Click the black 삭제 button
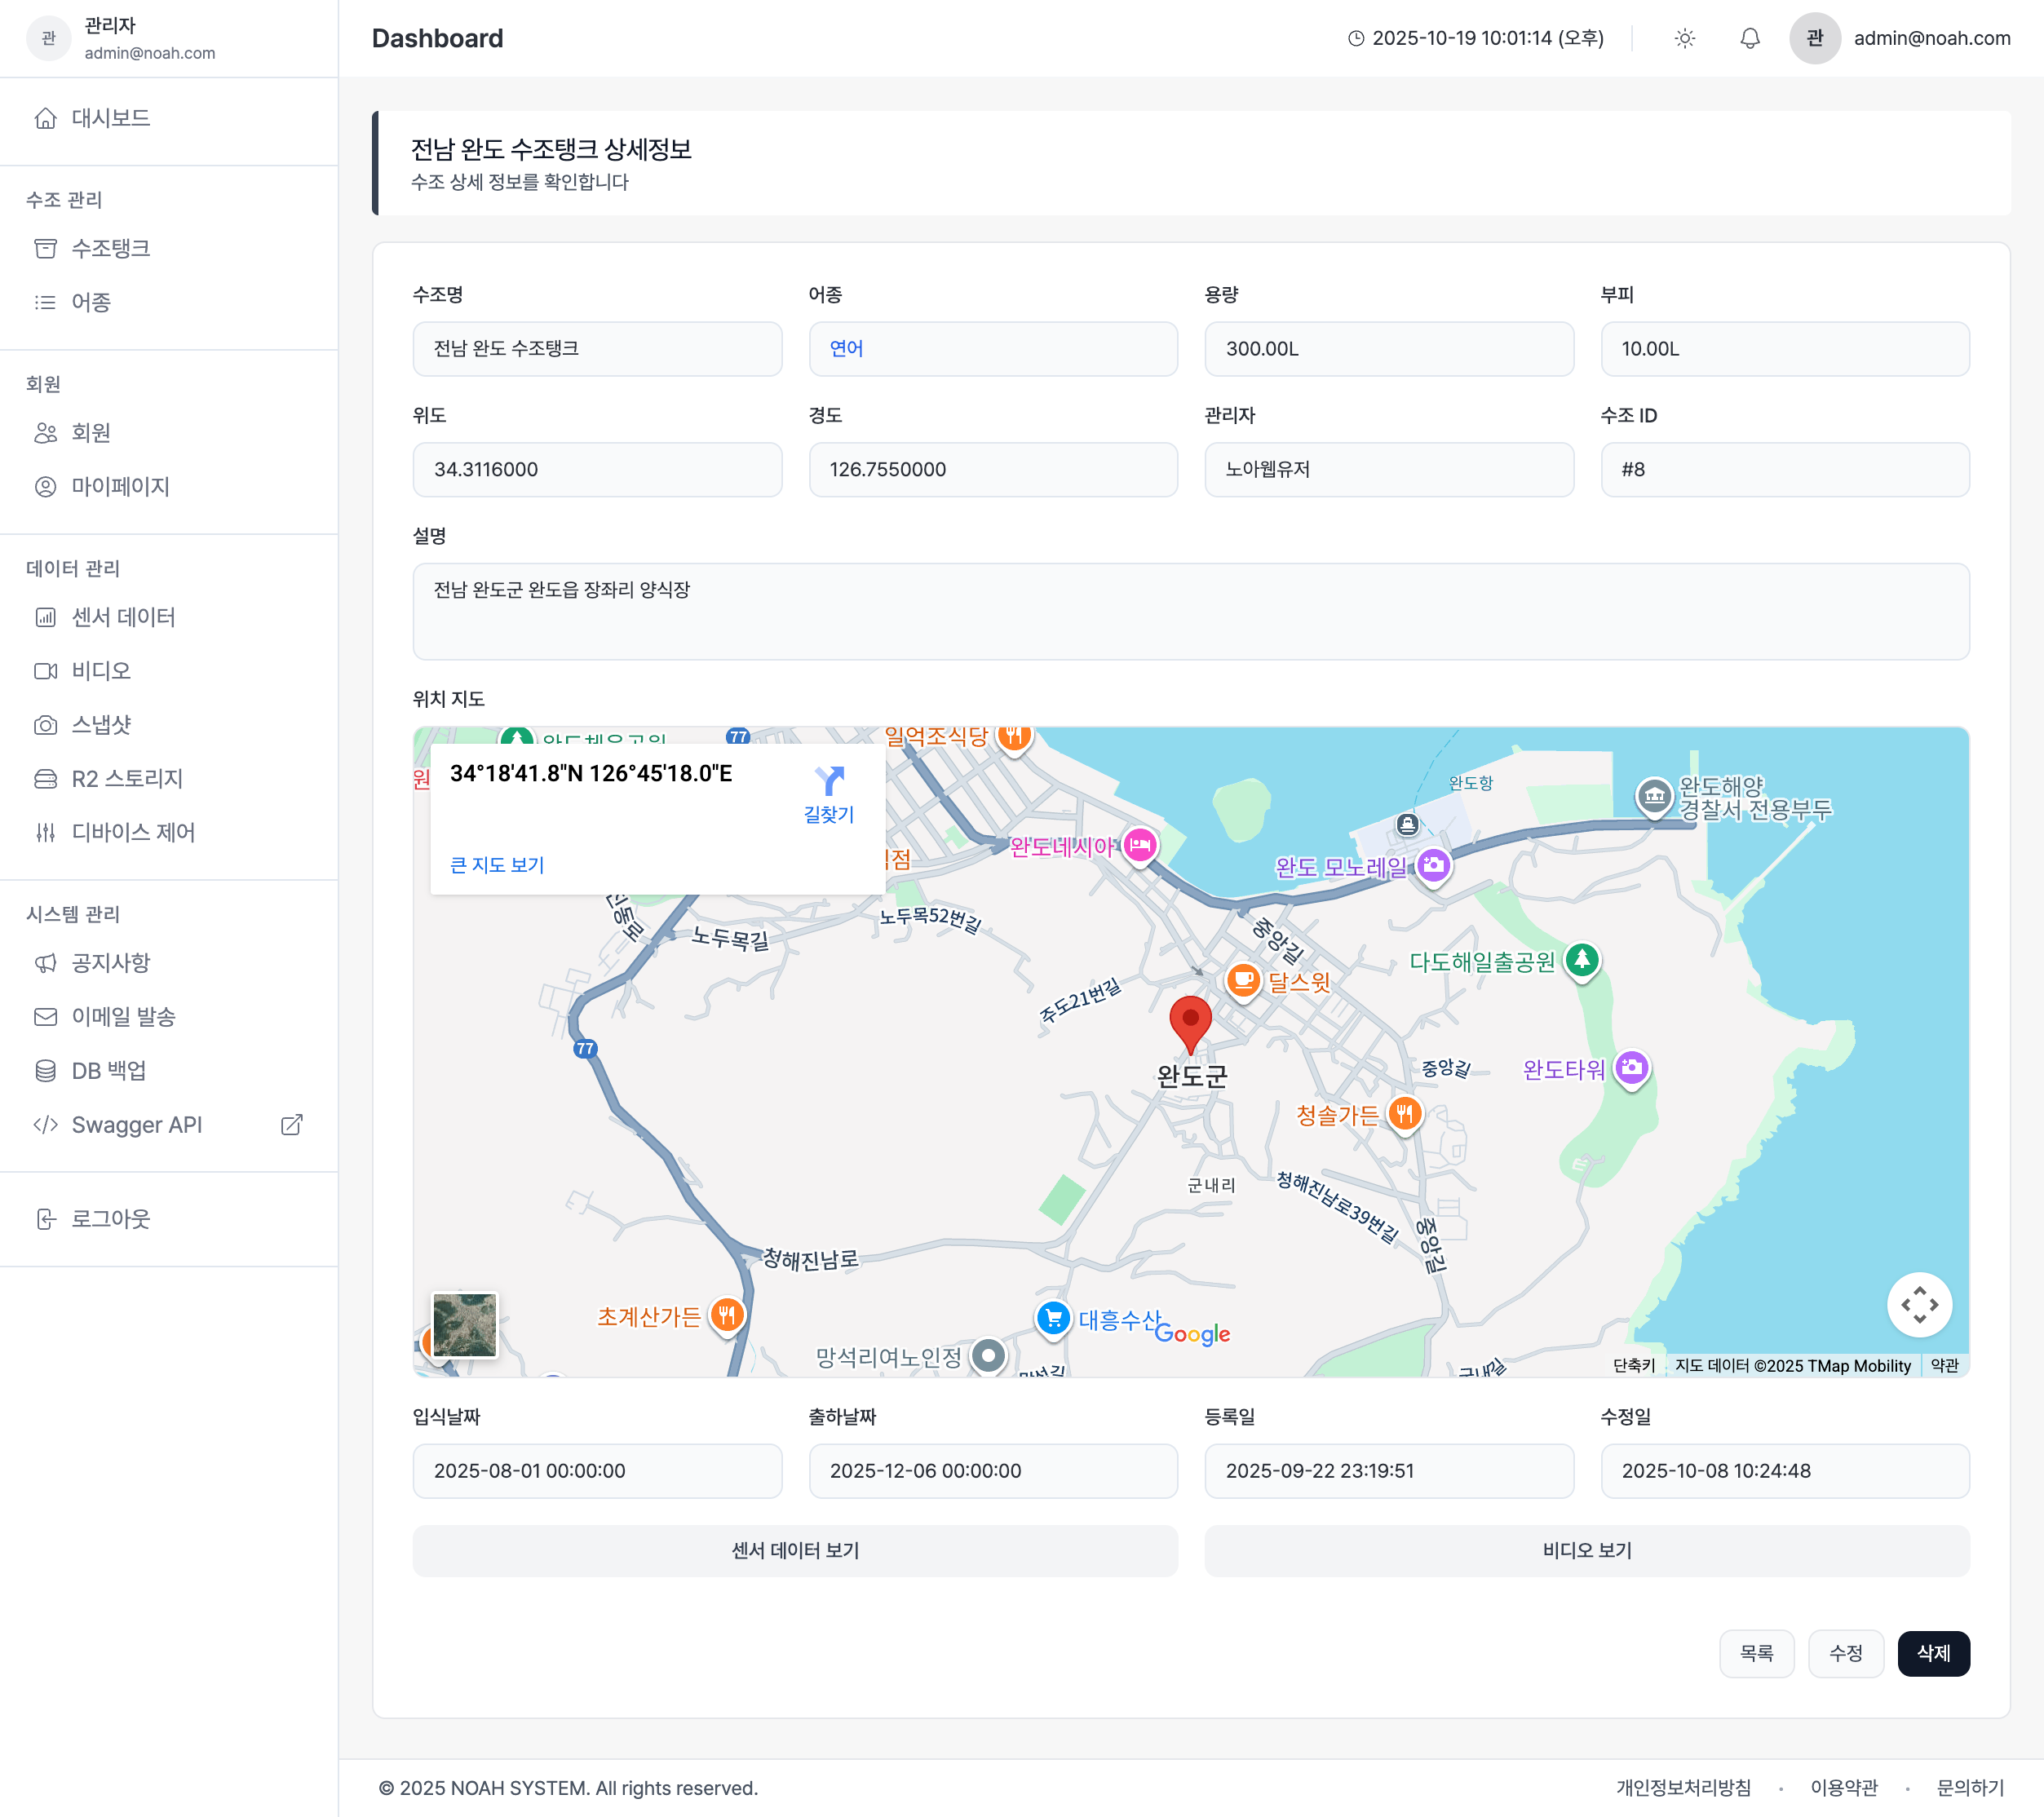This screenshot has width=2044, height=1817. point(1932,1653)
